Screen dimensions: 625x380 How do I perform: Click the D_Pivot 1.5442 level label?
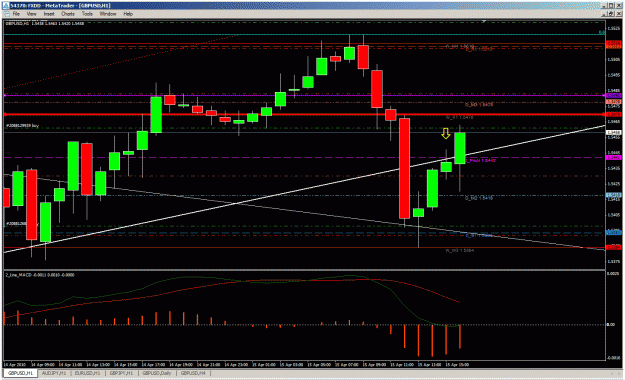point(480,160)
